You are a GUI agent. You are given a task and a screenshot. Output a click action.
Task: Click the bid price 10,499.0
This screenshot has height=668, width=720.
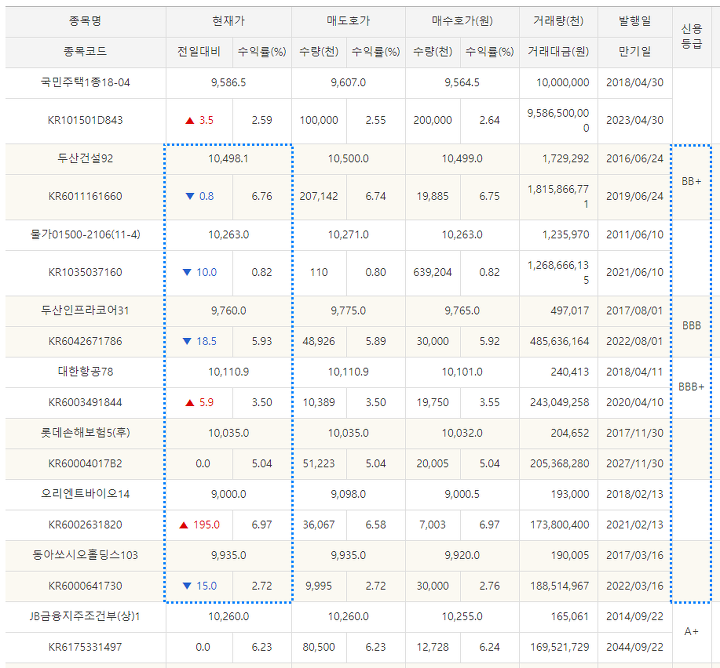click(x=462, y=158)
